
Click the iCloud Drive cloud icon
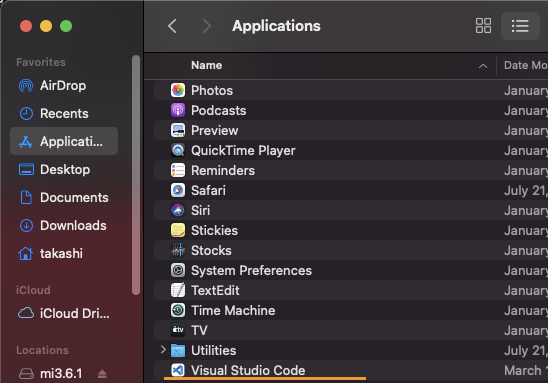click(x=26, y=313)
